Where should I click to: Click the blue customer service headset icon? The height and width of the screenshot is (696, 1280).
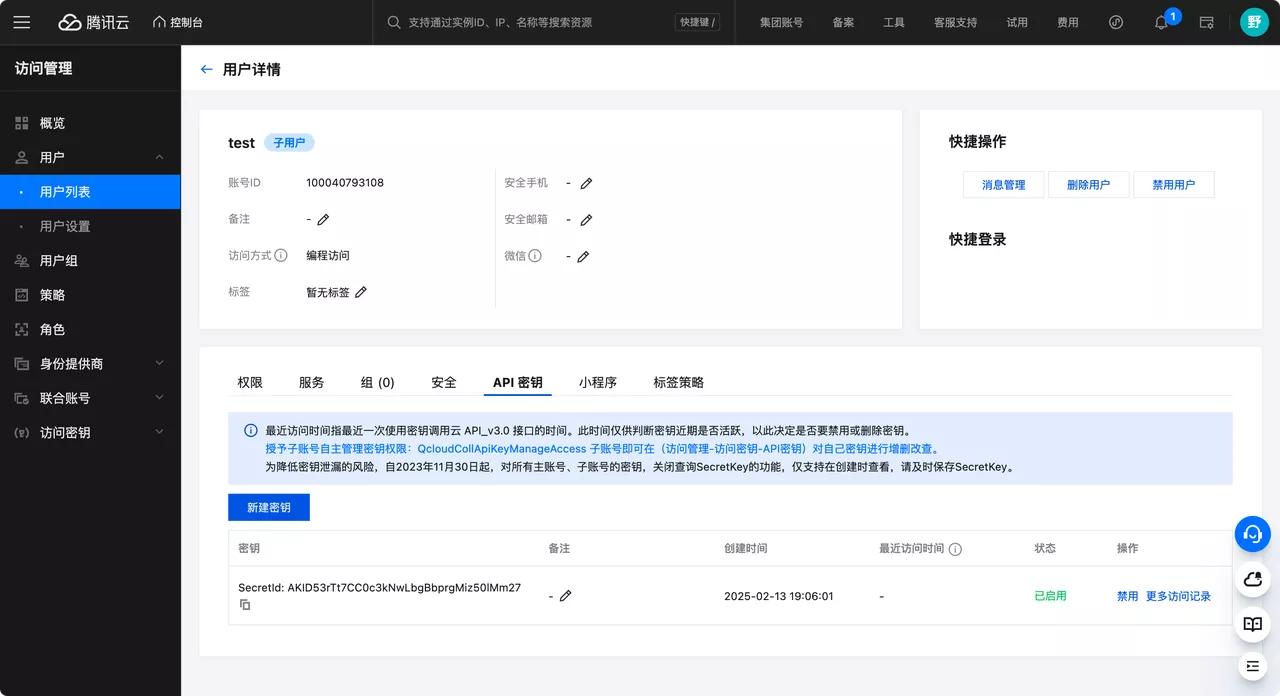[x=1252, y=534]
